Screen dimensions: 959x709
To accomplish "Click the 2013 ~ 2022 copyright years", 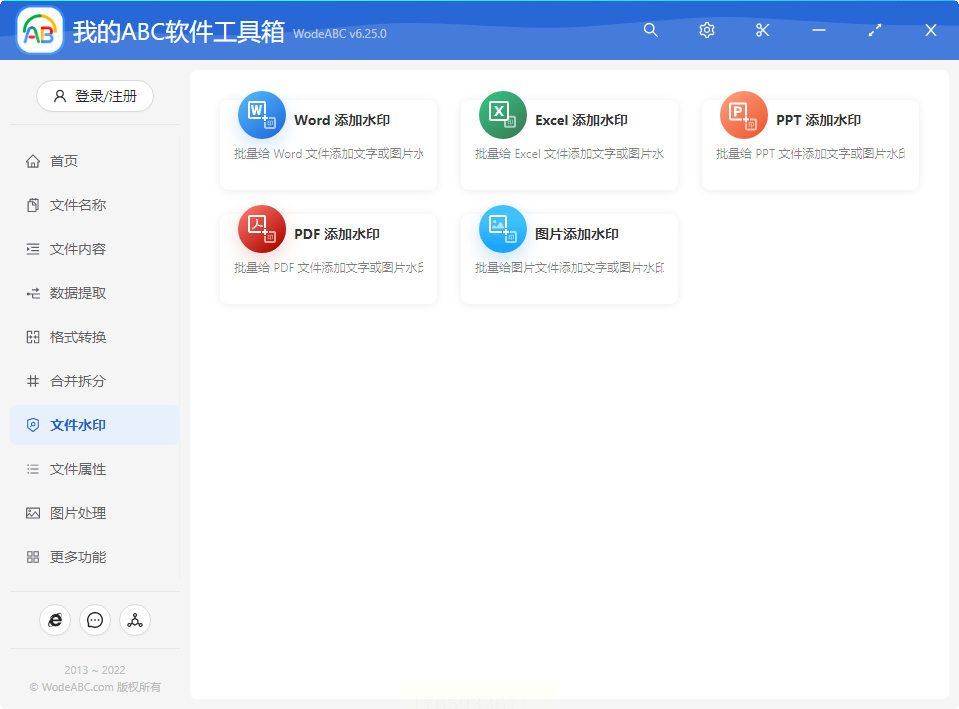I will tap(95, 670).
